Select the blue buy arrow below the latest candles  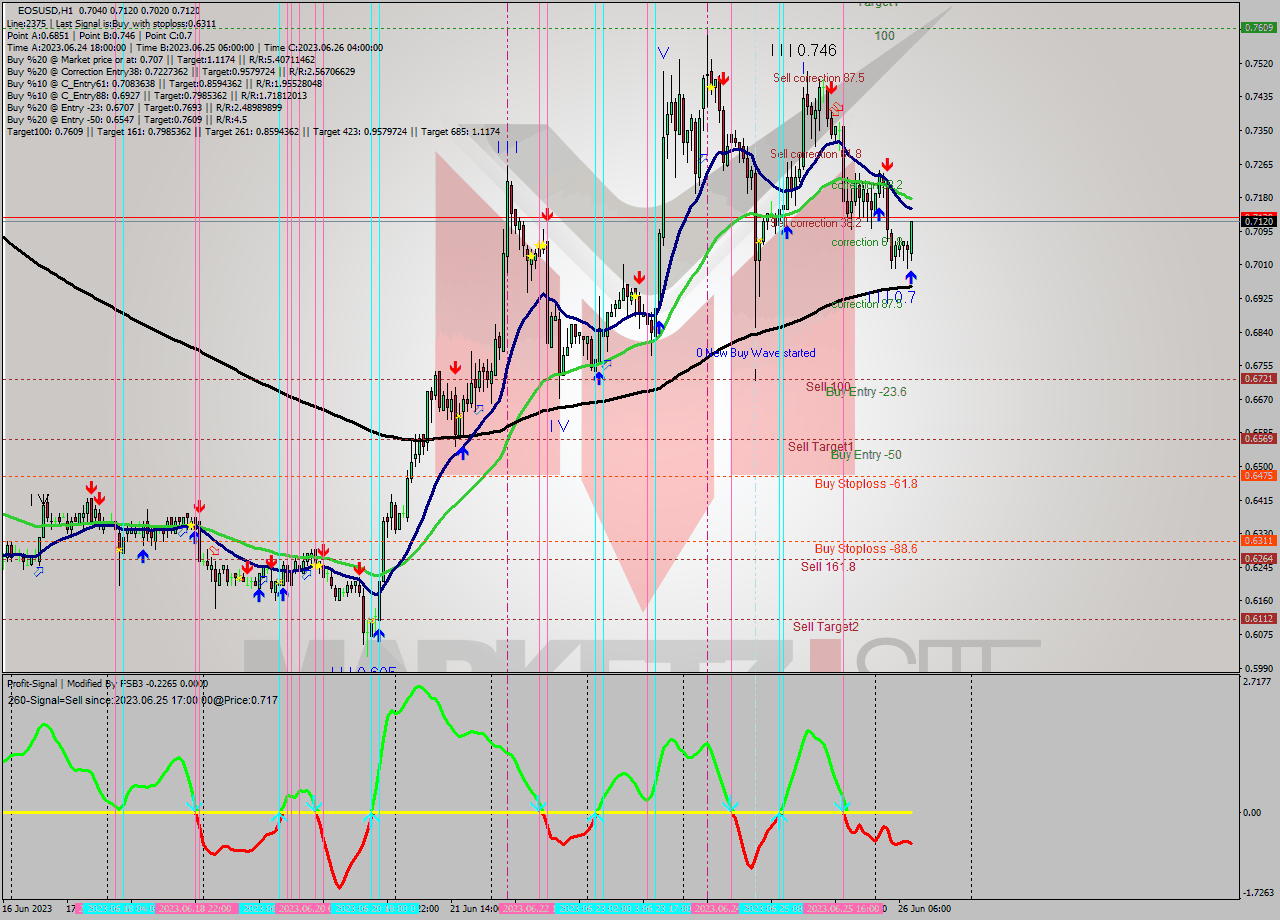pos(911,276)
